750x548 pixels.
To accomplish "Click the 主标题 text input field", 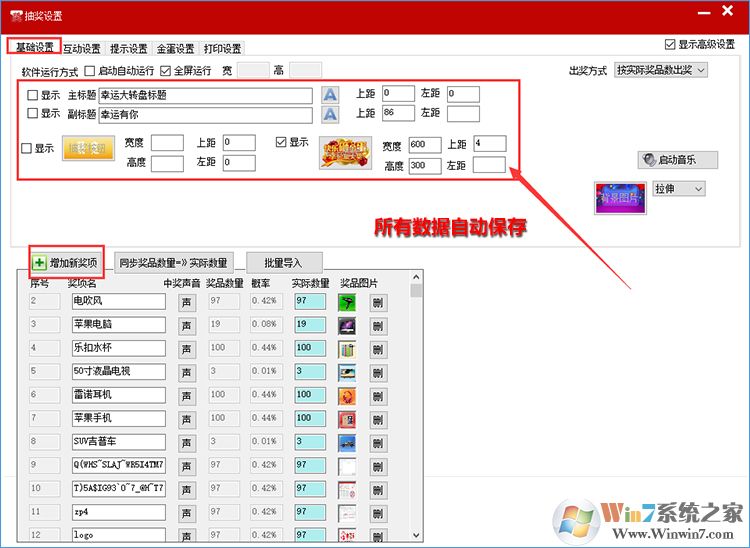I will [x=205, y=95].
